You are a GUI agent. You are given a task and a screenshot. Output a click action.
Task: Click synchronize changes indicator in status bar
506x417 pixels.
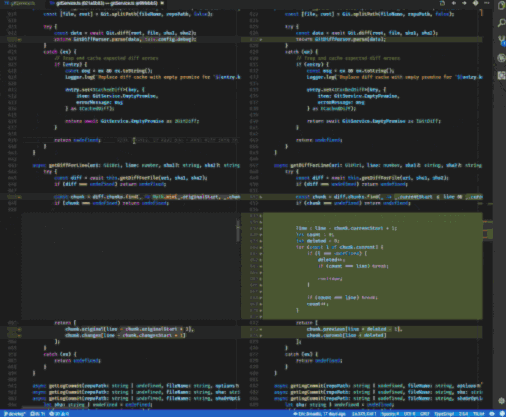37,414
